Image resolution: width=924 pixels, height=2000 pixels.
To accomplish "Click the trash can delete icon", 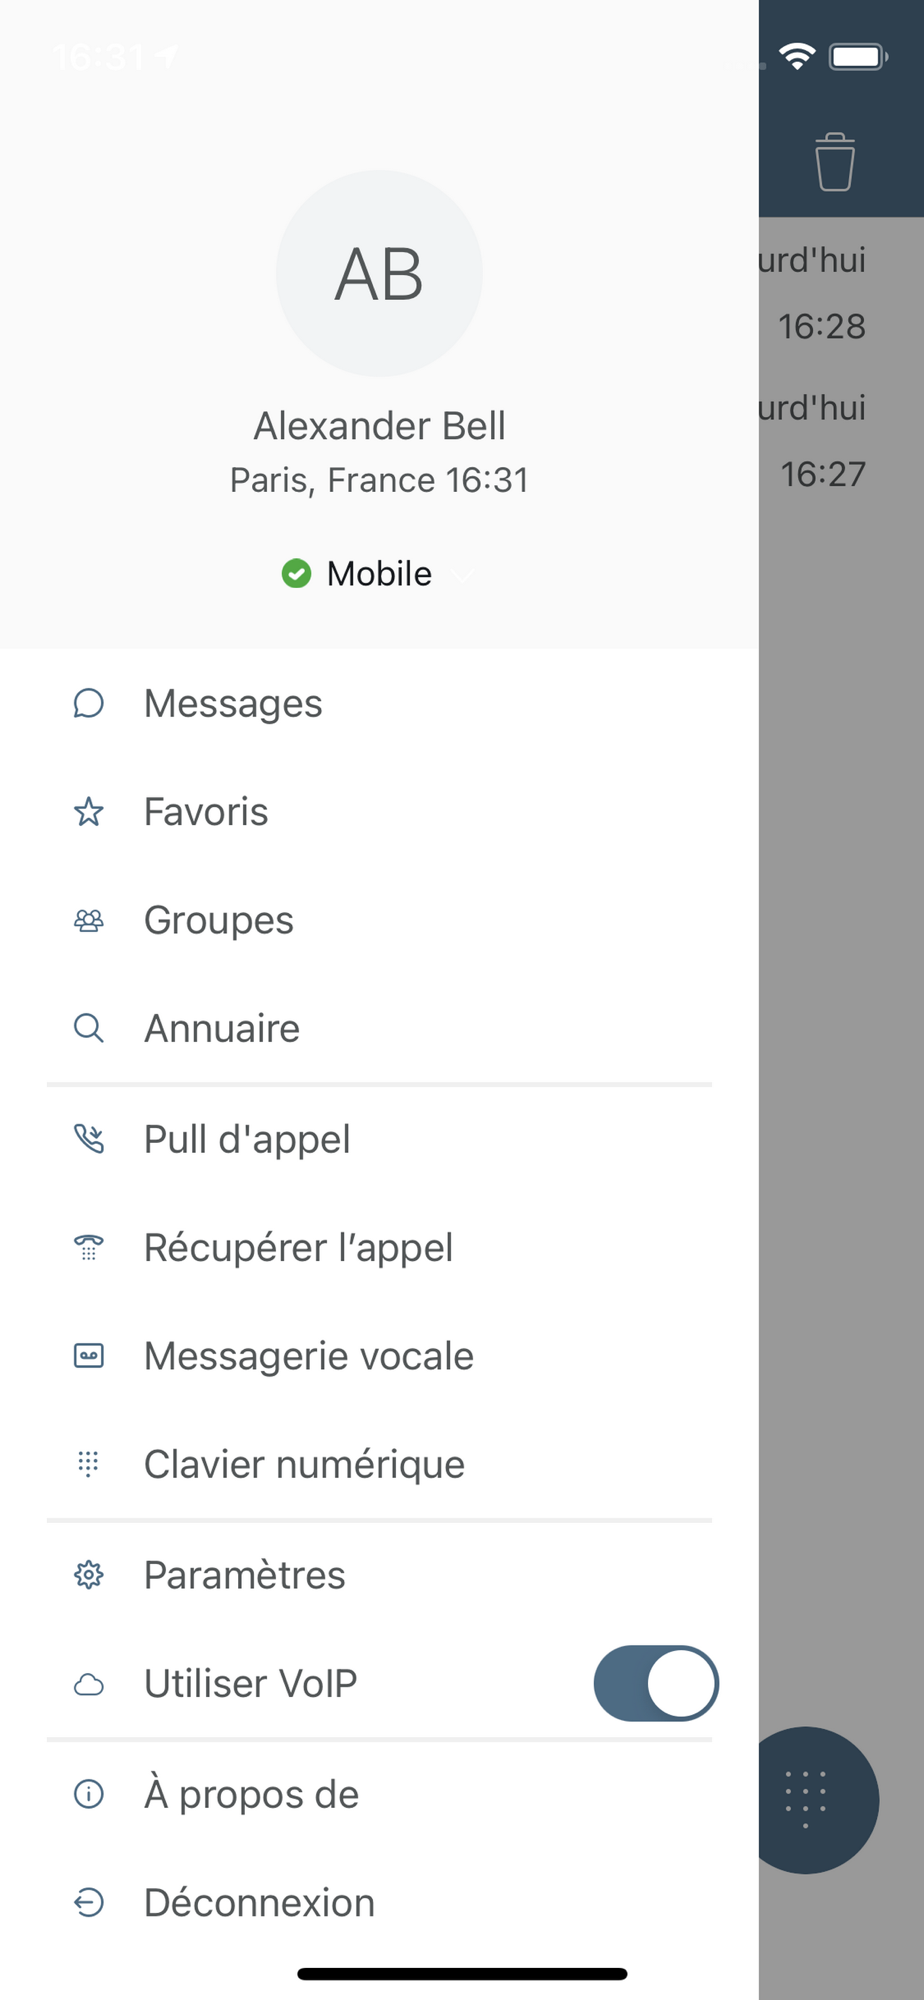I will click(x=834, y=162).
